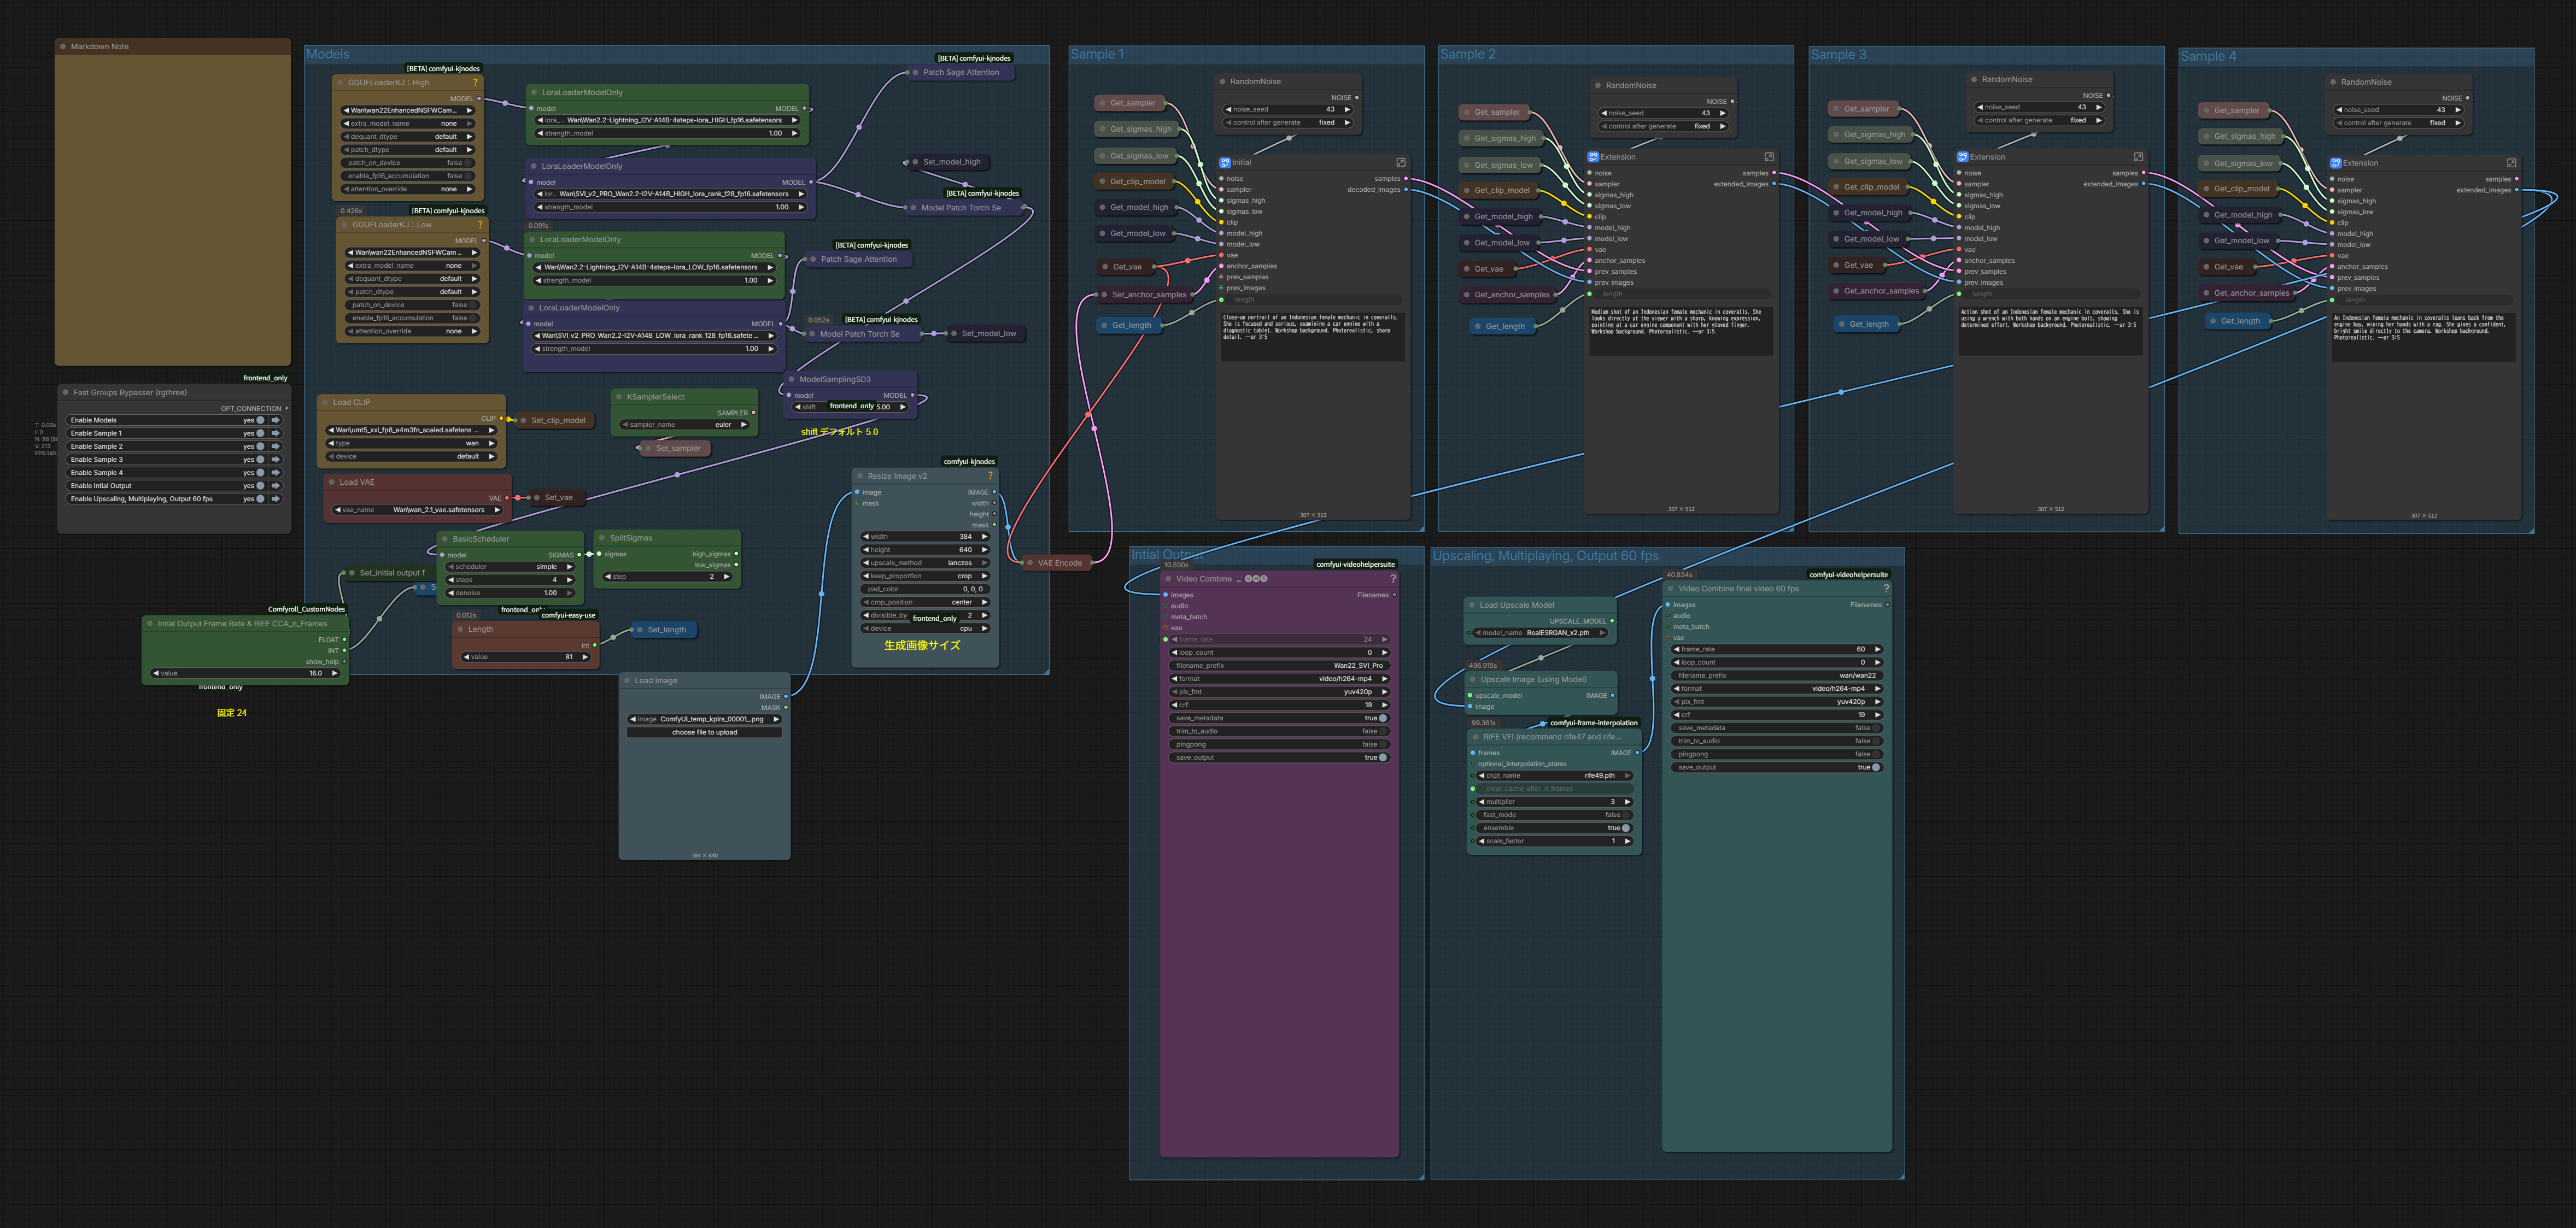Screen dimensions: 2576x1228
Task: Jump to Models group via arrow icon
Action: point(276,420)
